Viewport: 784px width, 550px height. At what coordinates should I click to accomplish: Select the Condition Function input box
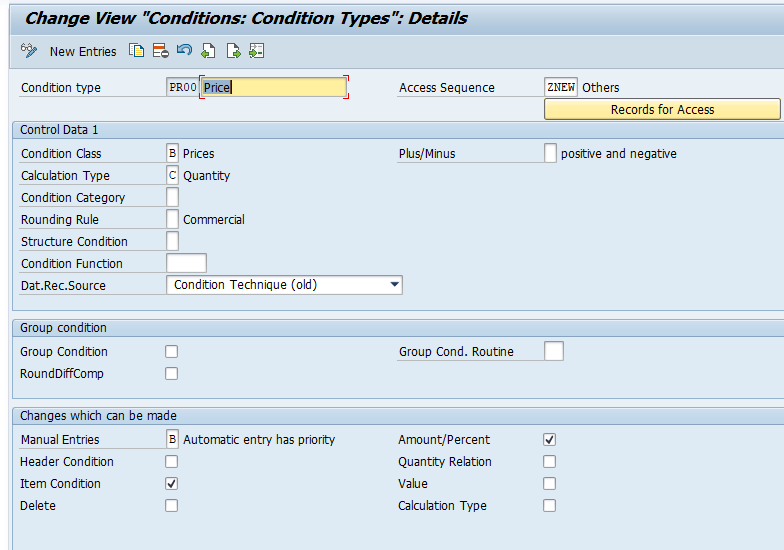[186, 264]
